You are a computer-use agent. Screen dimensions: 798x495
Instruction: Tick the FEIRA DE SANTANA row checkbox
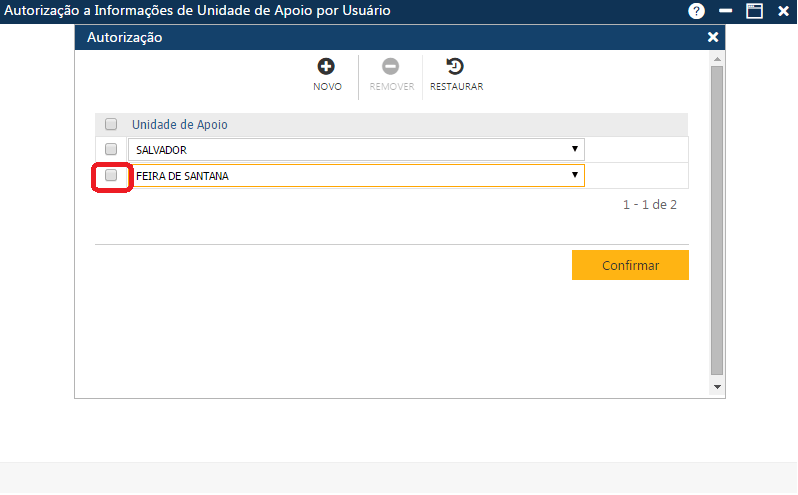pyautogui.click(x=111, y=175)
